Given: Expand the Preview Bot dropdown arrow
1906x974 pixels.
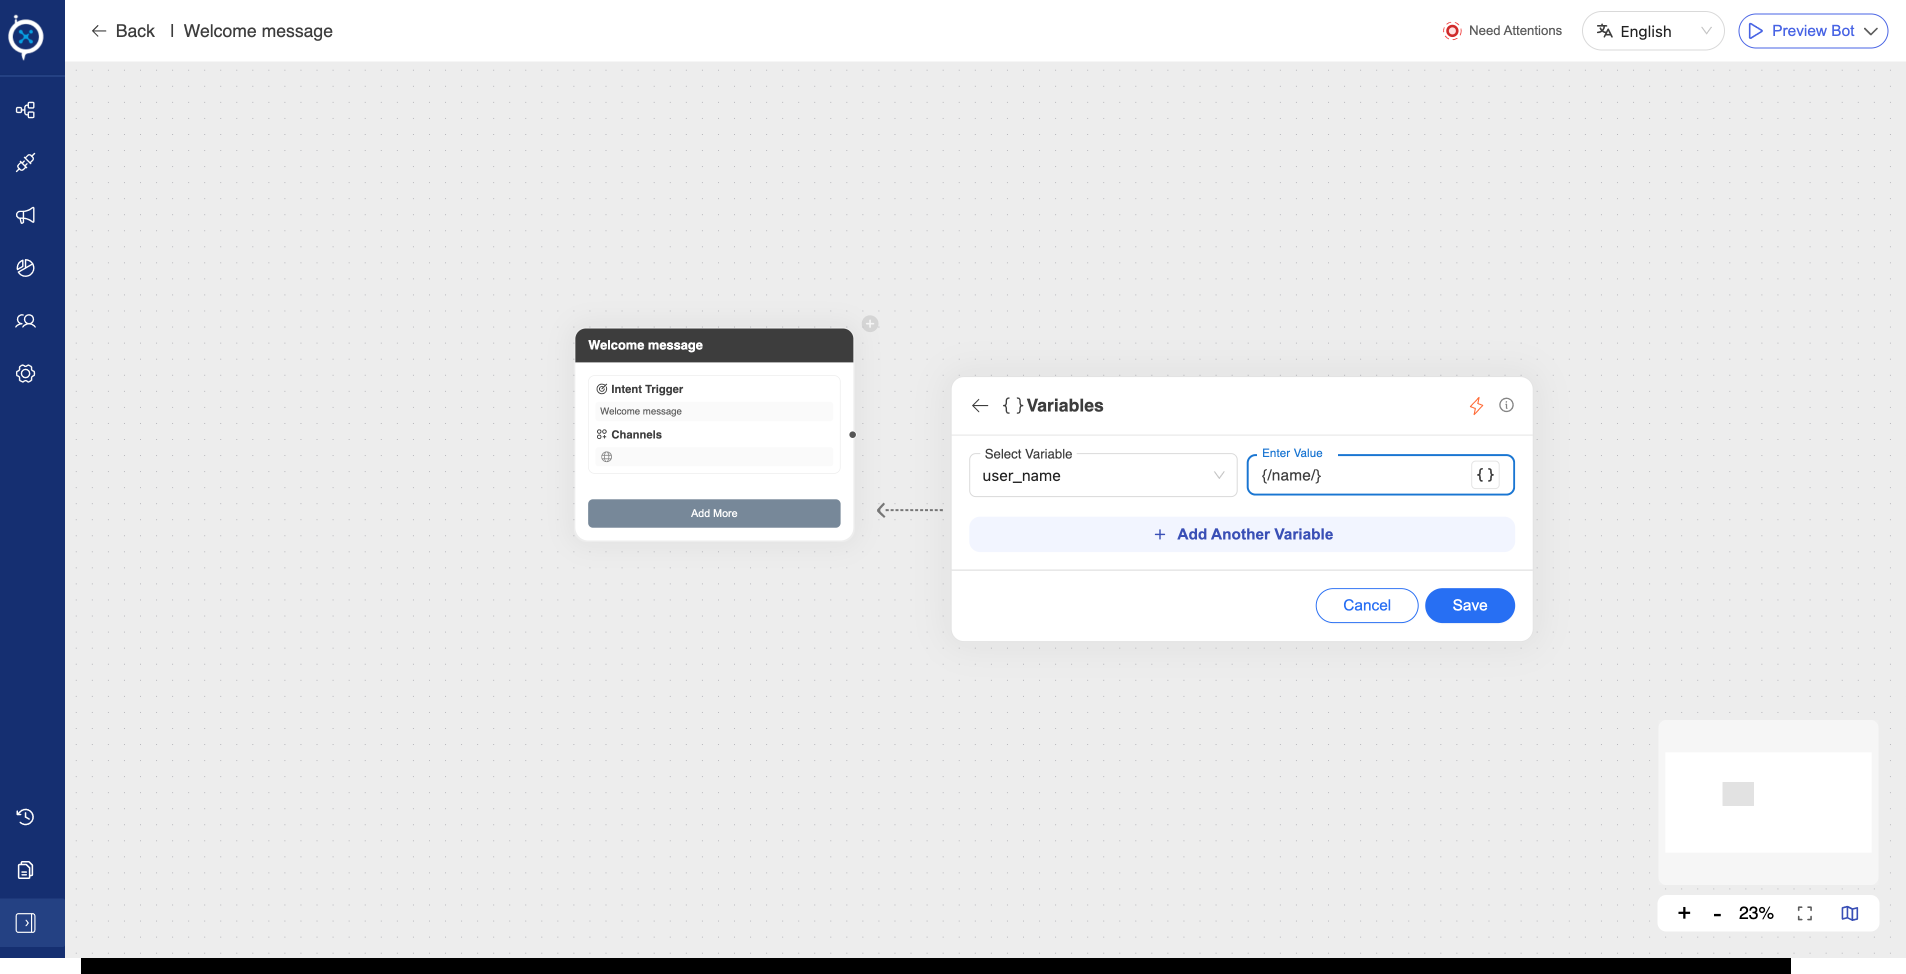Looking at the screenshot, I should point(1871,31).
